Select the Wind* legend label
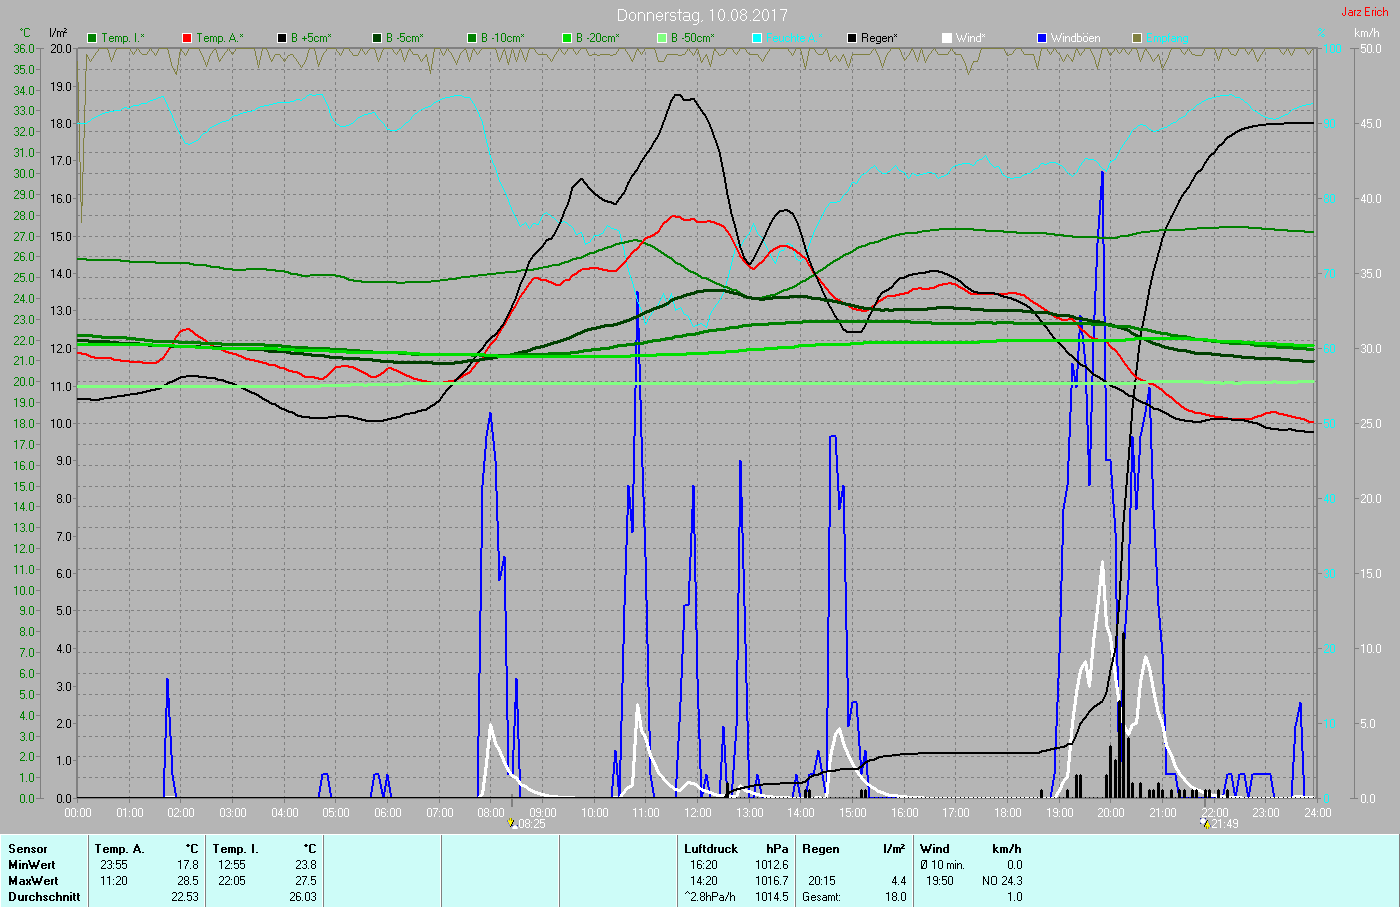 click(971, 38)
